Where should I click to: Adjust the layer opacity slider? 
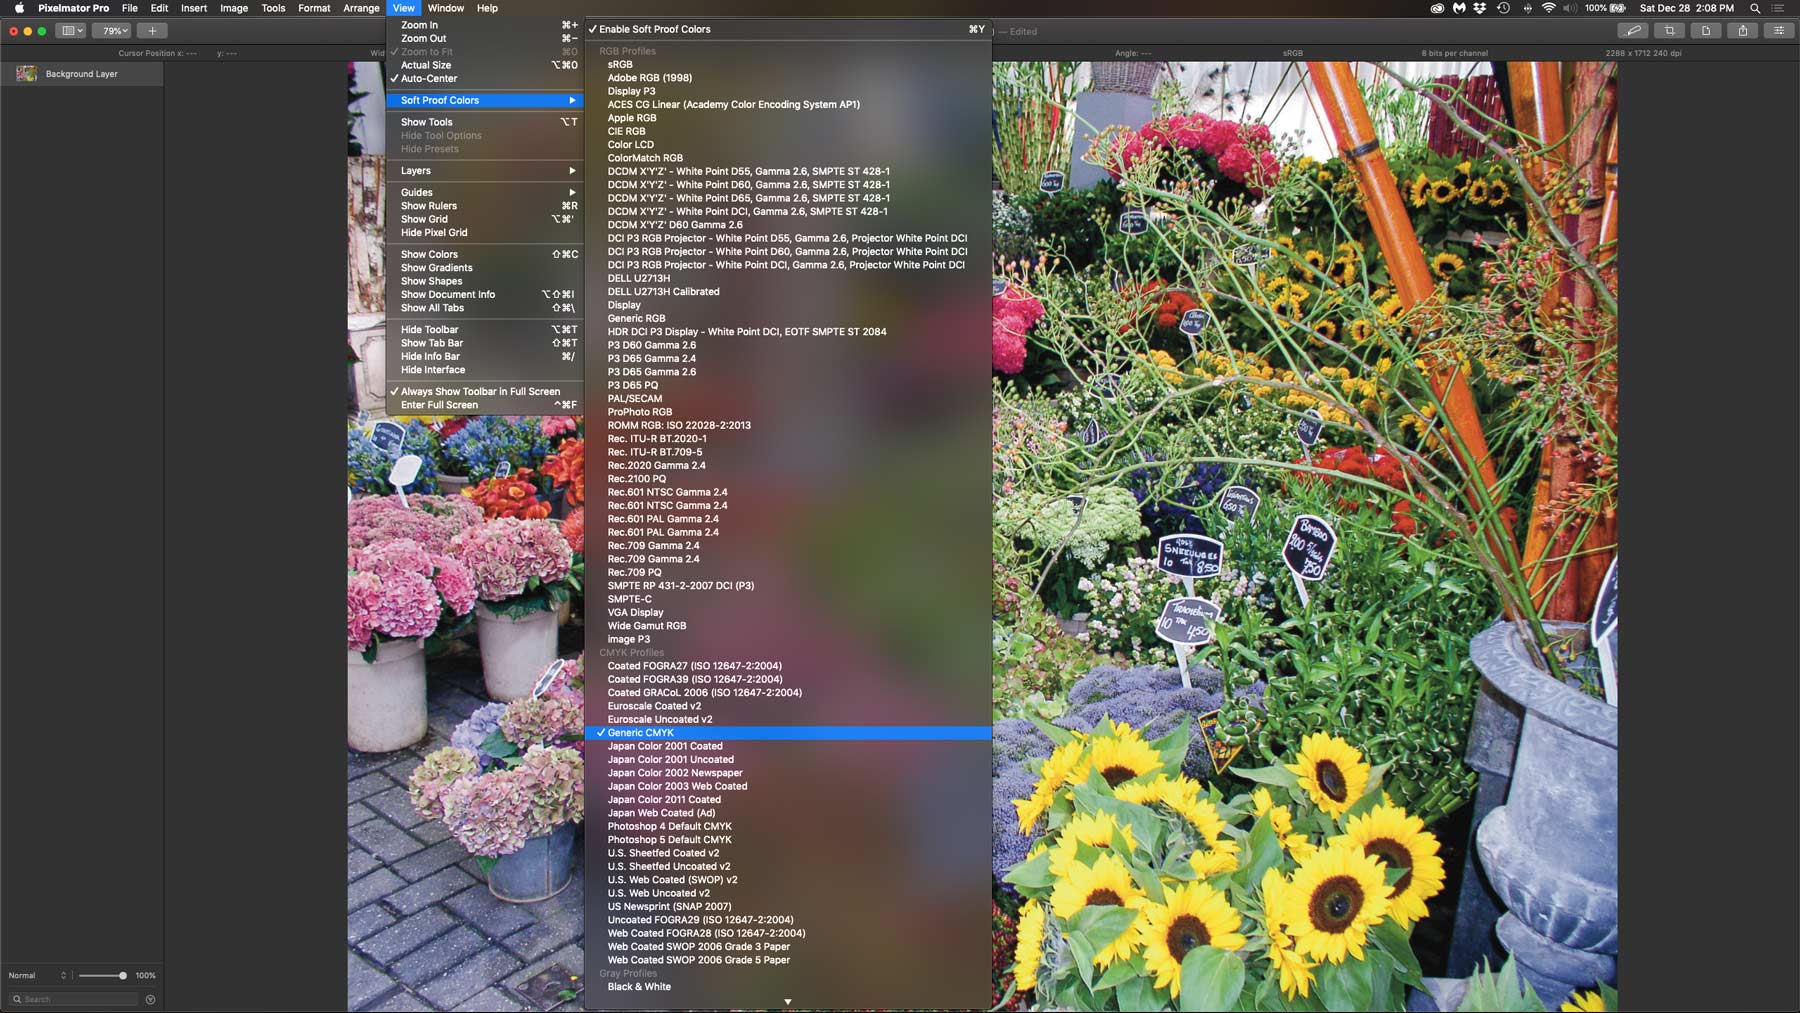[102, 975]
